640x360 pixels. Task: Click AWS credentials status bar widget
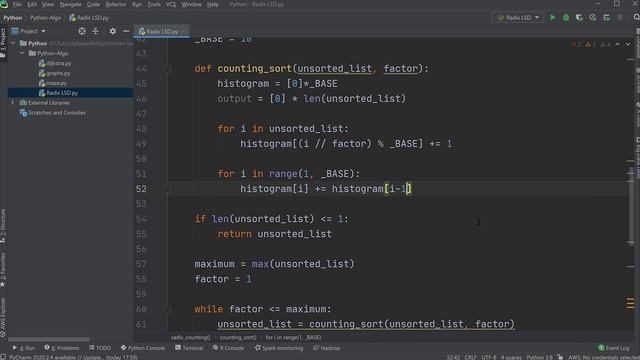(x=604, y=357)
